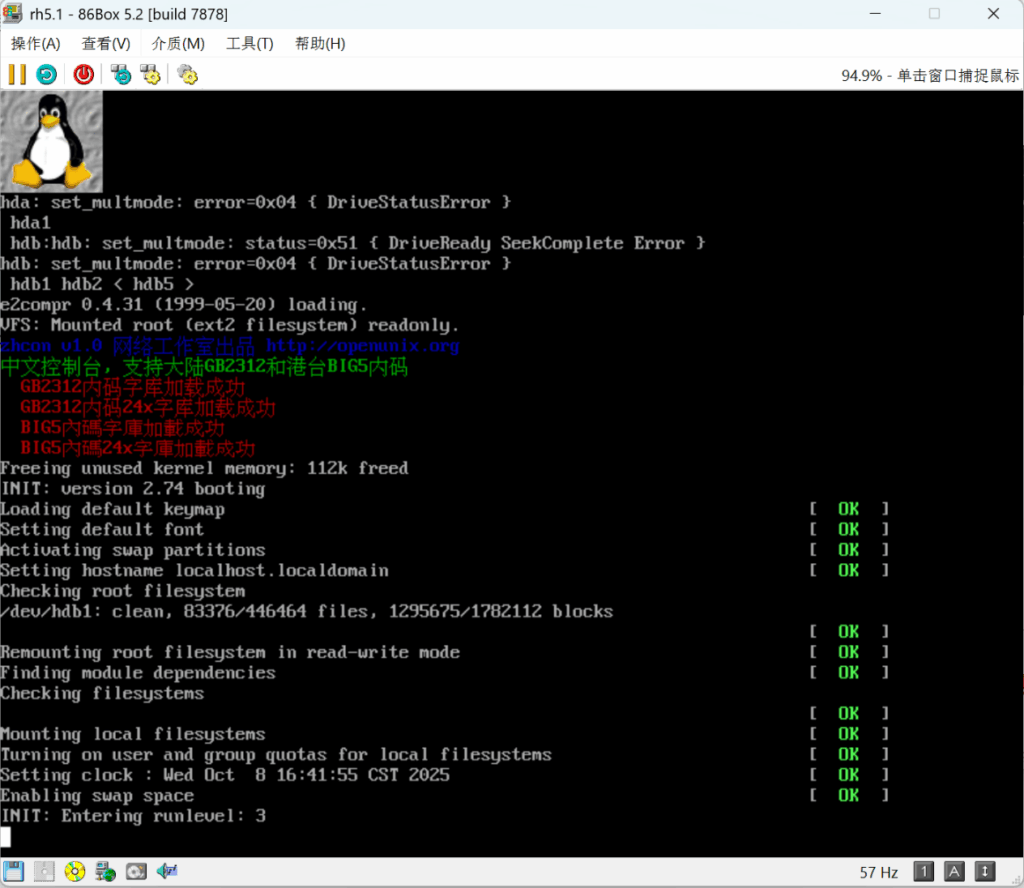Click the greyed second floppy drive icon
Screen dimensions: 1024x888
[44, 871]
